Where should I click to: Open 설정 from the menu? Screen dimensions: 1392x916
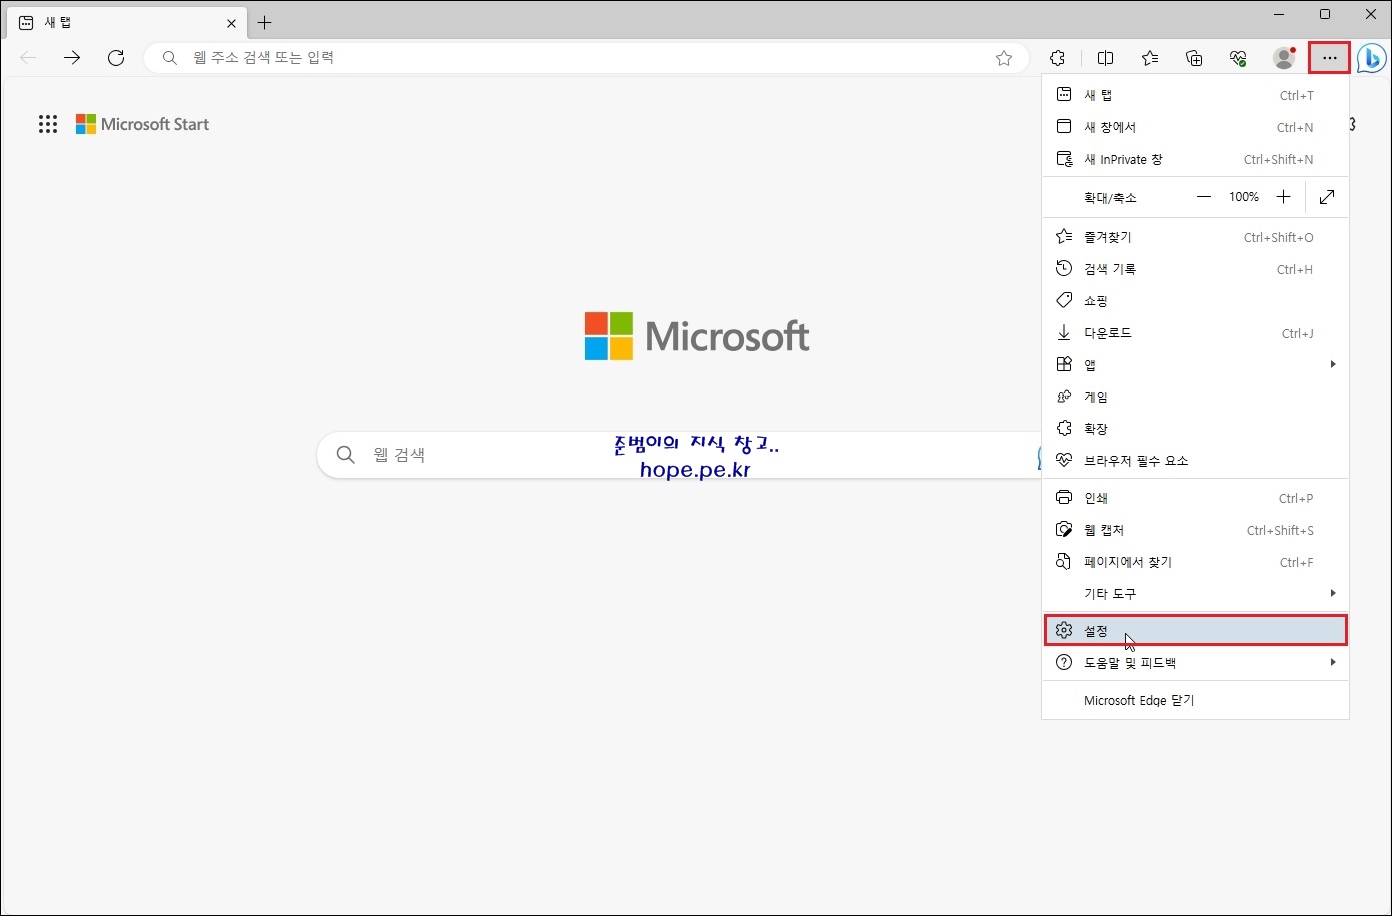click(x=1195, y=631)
